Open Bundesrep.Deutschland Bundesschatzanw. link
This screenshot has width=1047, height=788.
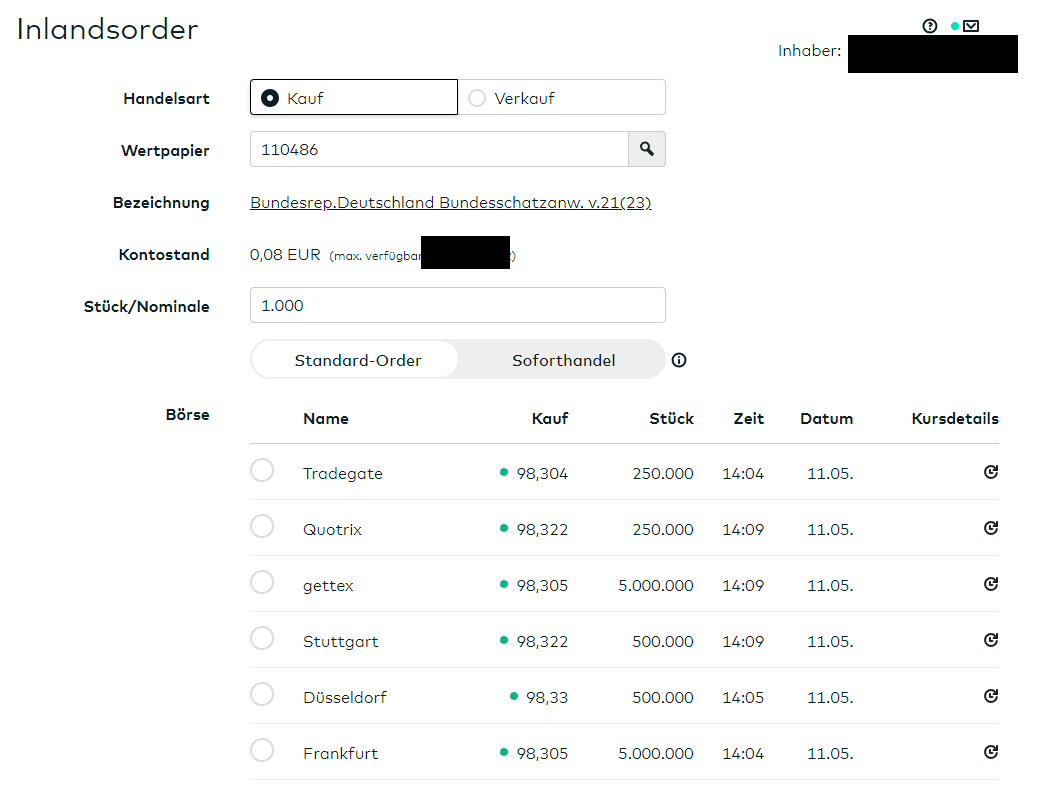(451, 203)
